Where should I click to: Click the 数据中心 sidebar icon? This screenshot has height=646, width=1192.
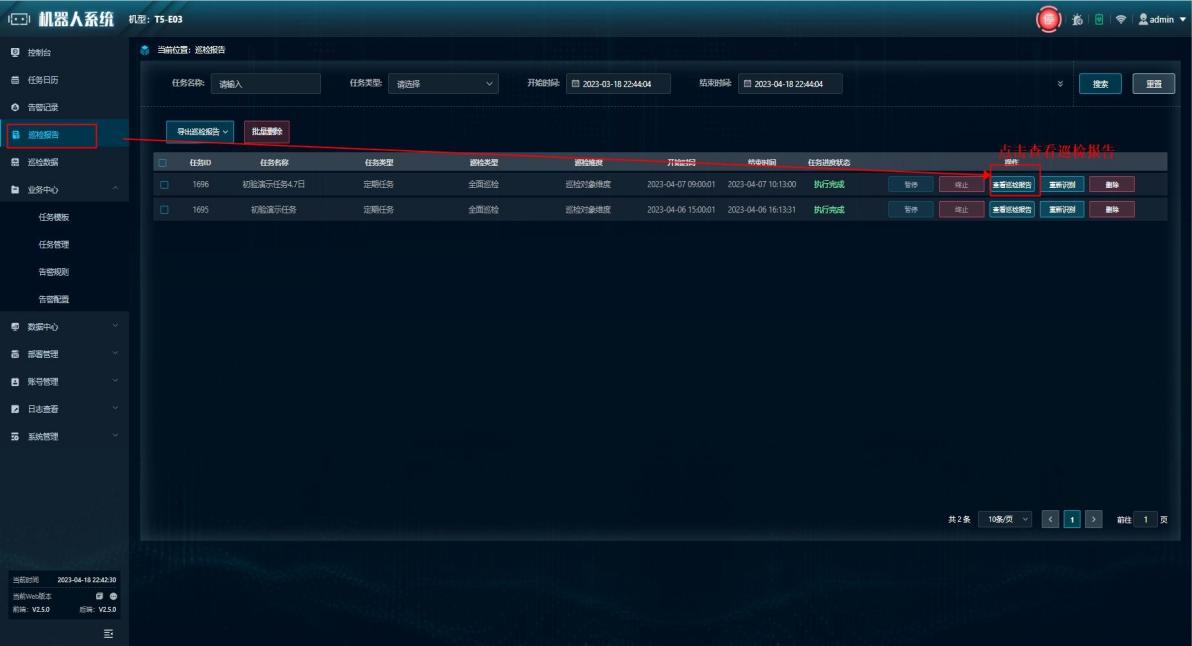[15, 327]
